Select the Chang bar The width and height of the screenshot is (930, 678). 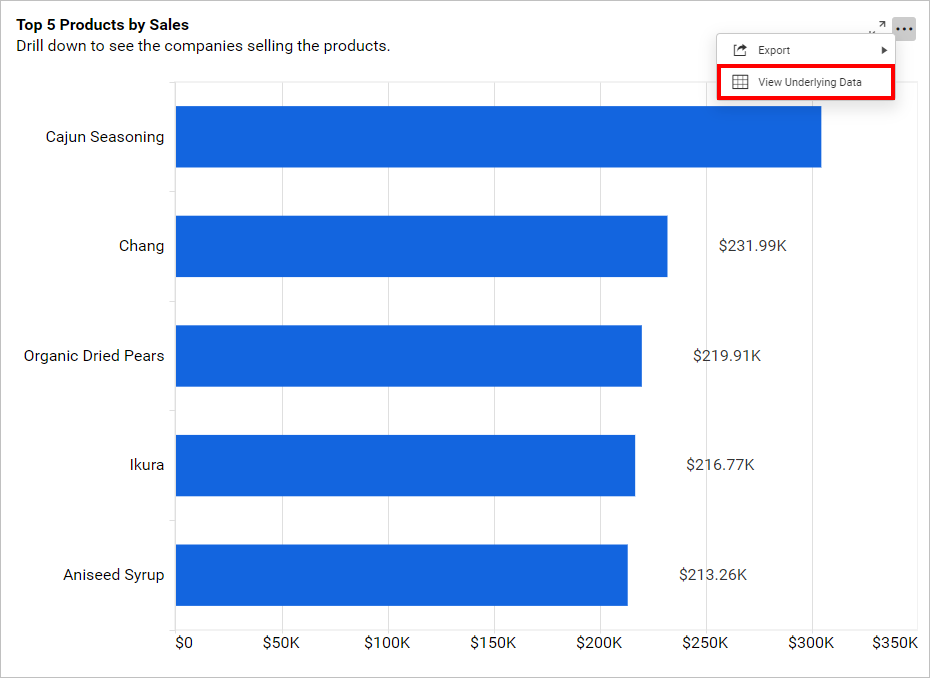421,246
